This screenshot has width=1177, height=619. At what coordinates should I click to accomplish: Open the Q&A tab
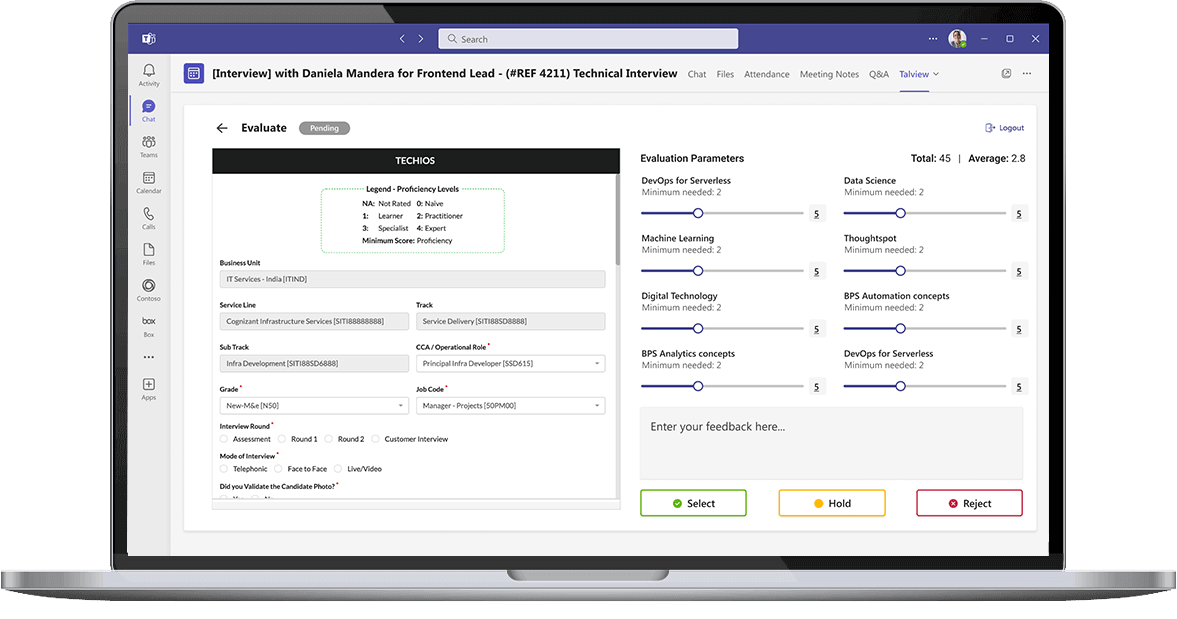pyautogui.click(x=879, y=74)
